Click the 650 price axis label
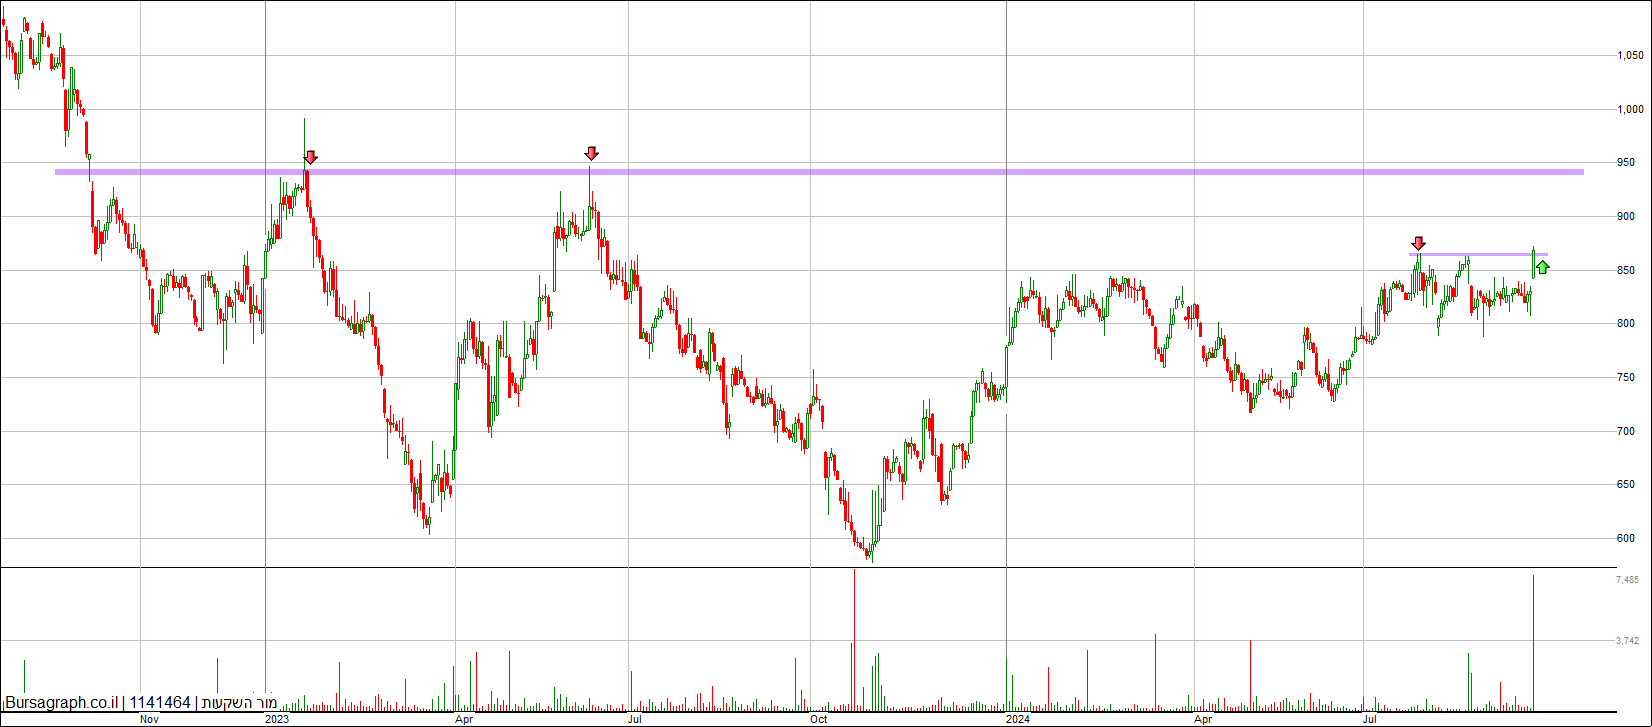 (x=1626, y=485)
